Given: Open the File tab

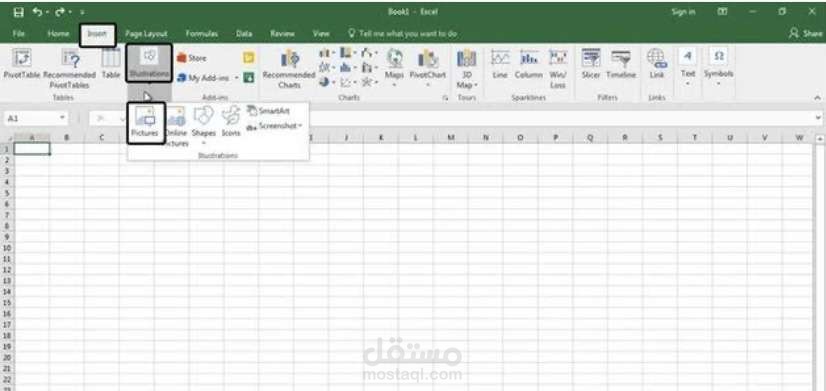Looking at the screenshot, I should (18, 34).
